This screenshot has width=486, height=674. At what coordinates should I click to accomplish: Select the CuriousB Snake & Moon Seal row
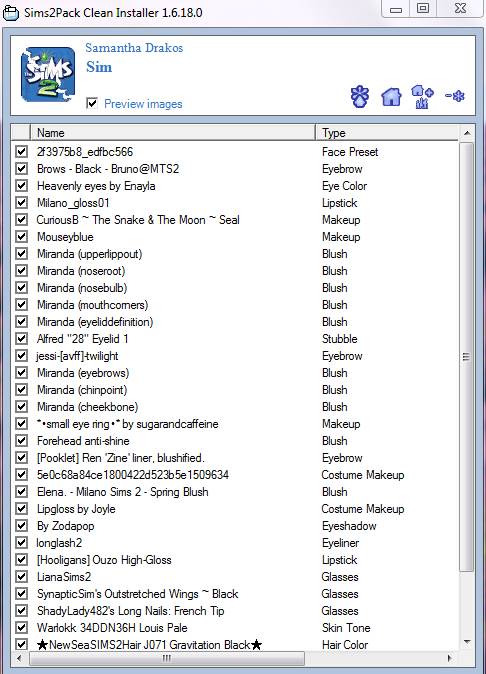click(x=235, y=220)
